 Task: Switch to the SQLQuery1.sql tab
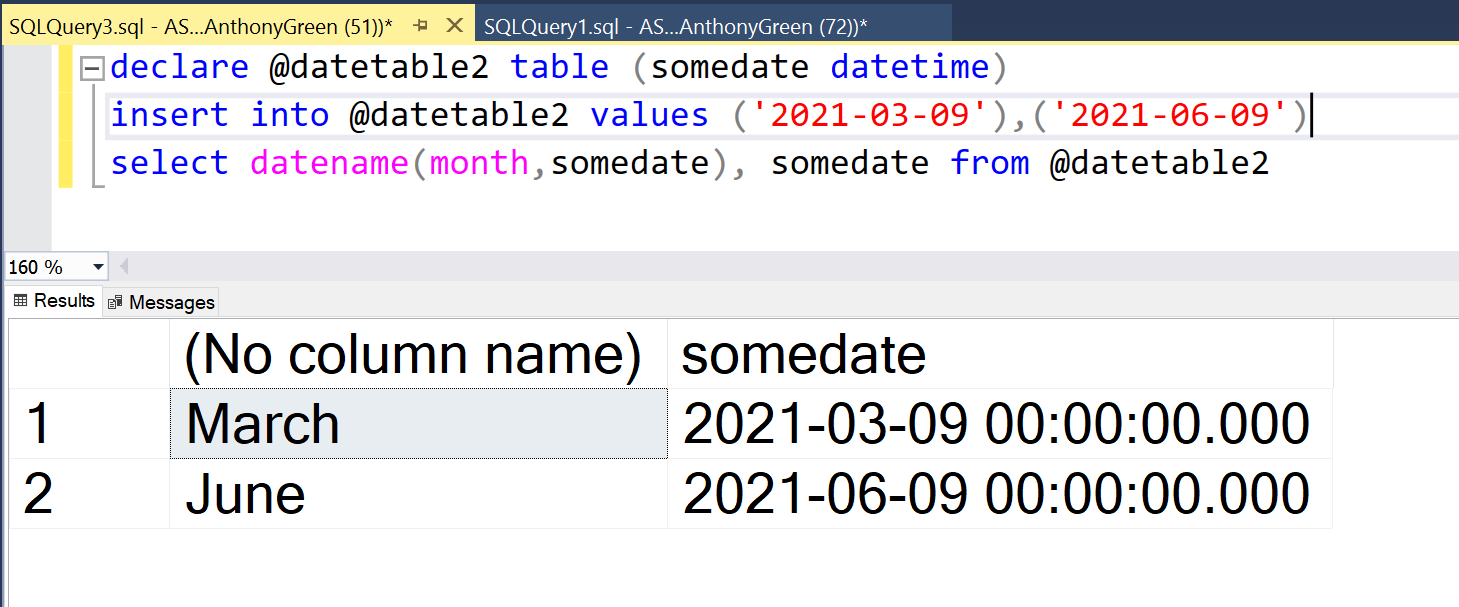click(x=675, y=27)
